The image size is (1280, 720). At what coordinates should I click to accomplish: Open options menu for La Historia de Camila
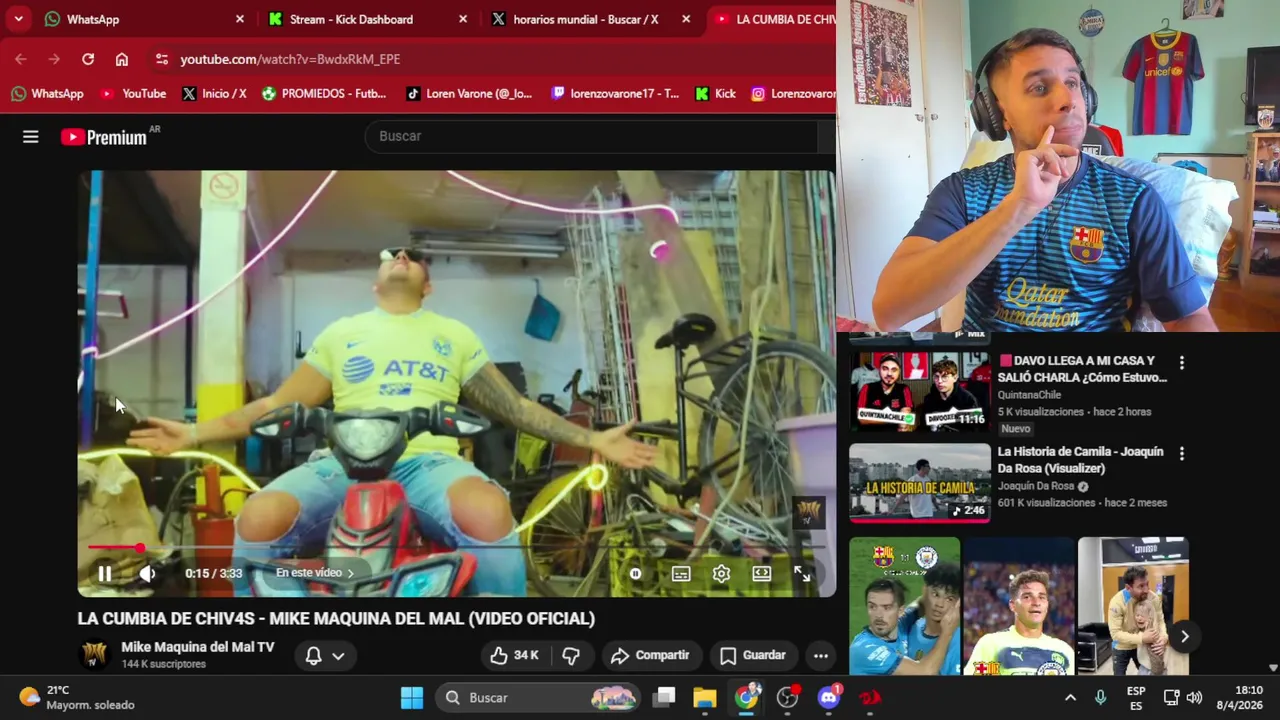point(1181,454)
